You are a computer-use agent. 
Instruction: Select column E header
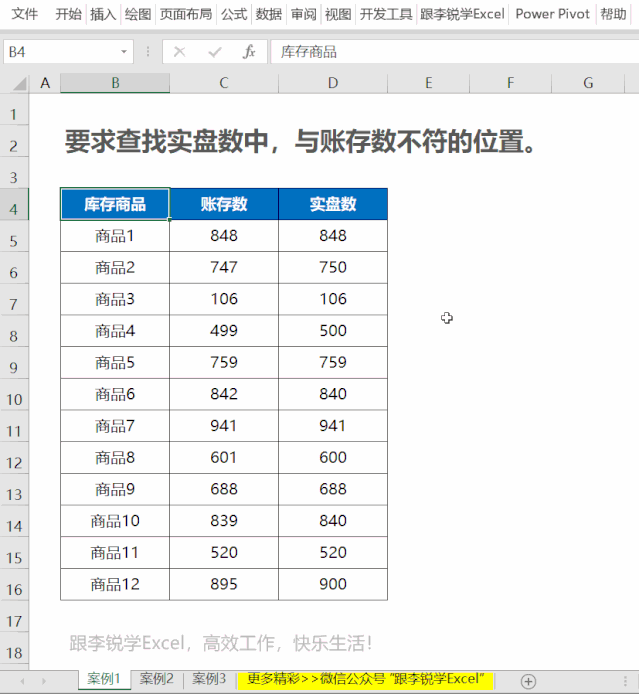point(428,83)
